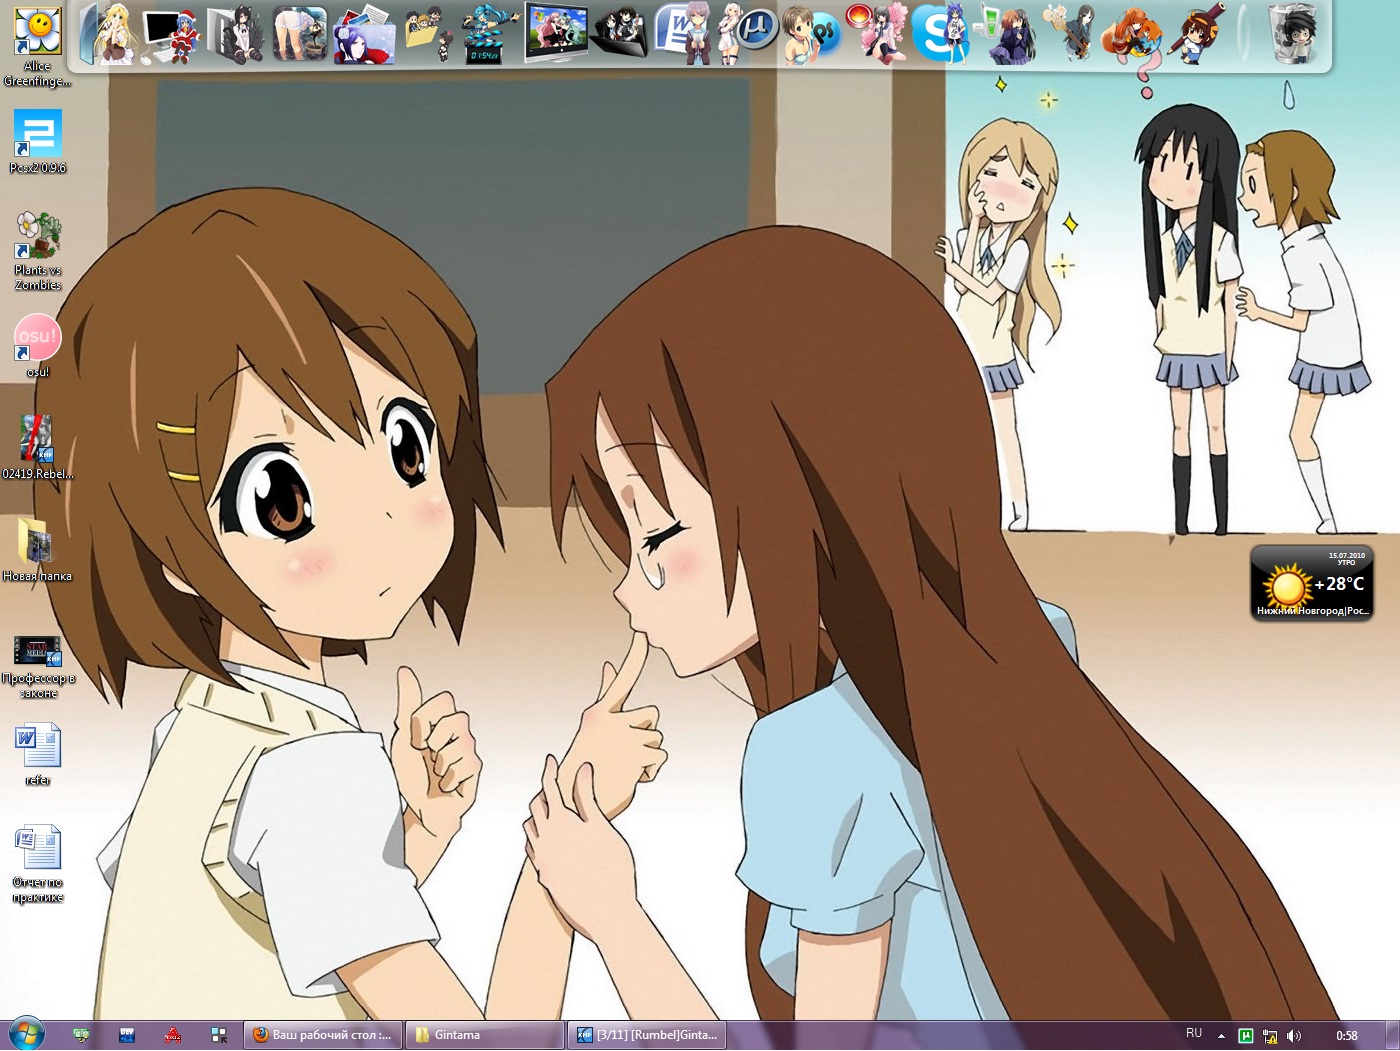Click the red quick launch icon in taskbar

tap(173, 1035)
